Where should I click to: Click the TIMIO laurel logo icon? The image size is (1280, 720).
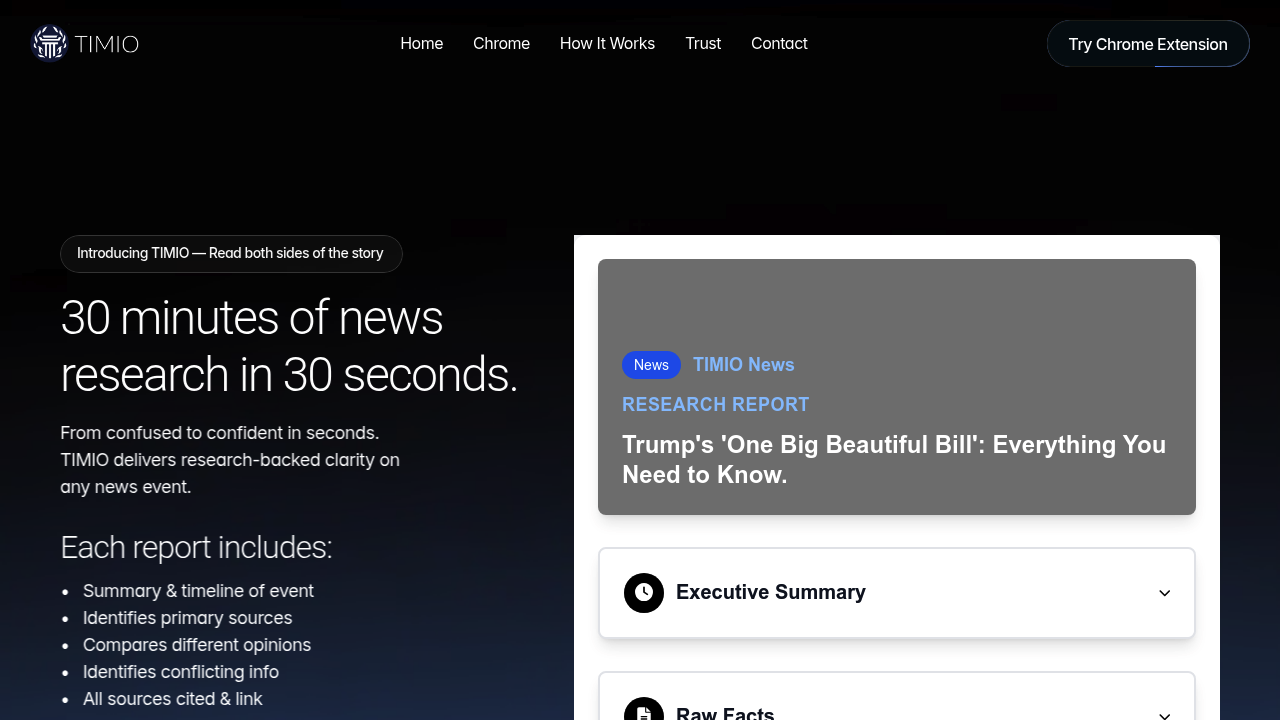pyautogui.click(x=49, y=42)
